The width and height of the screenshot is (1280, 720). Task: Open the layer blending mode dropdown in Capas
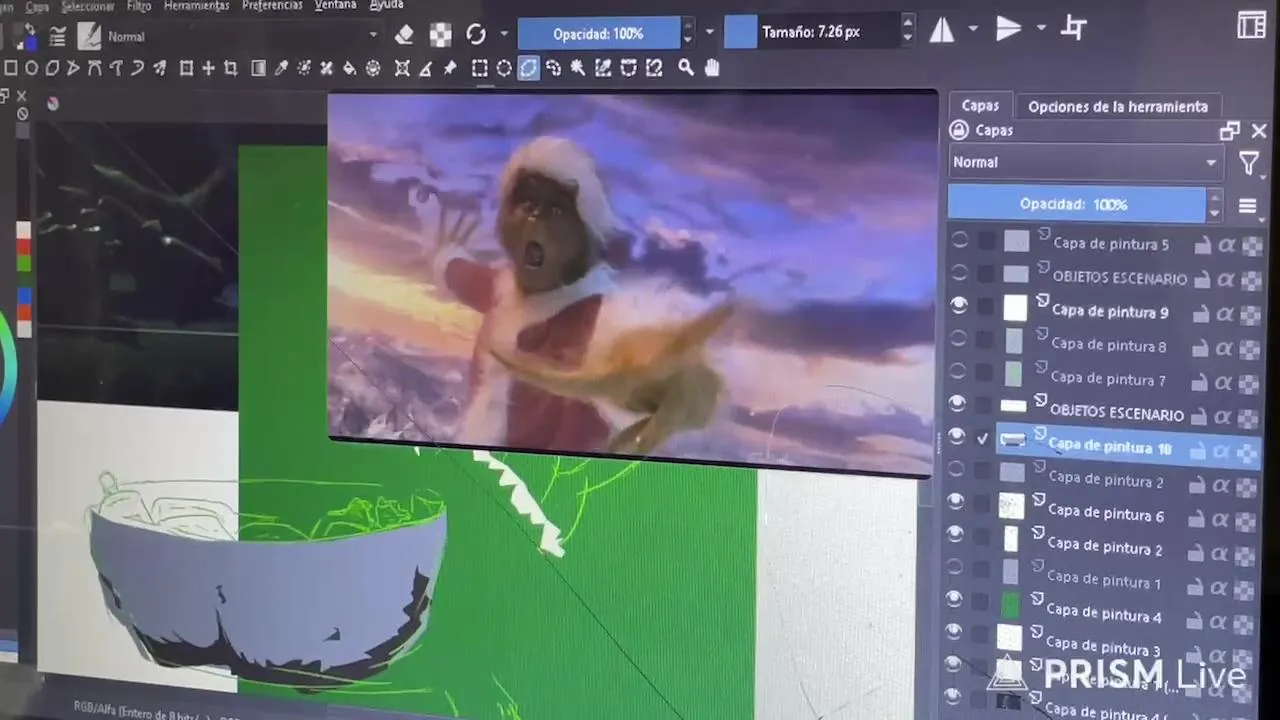[x=1085, y=162]
